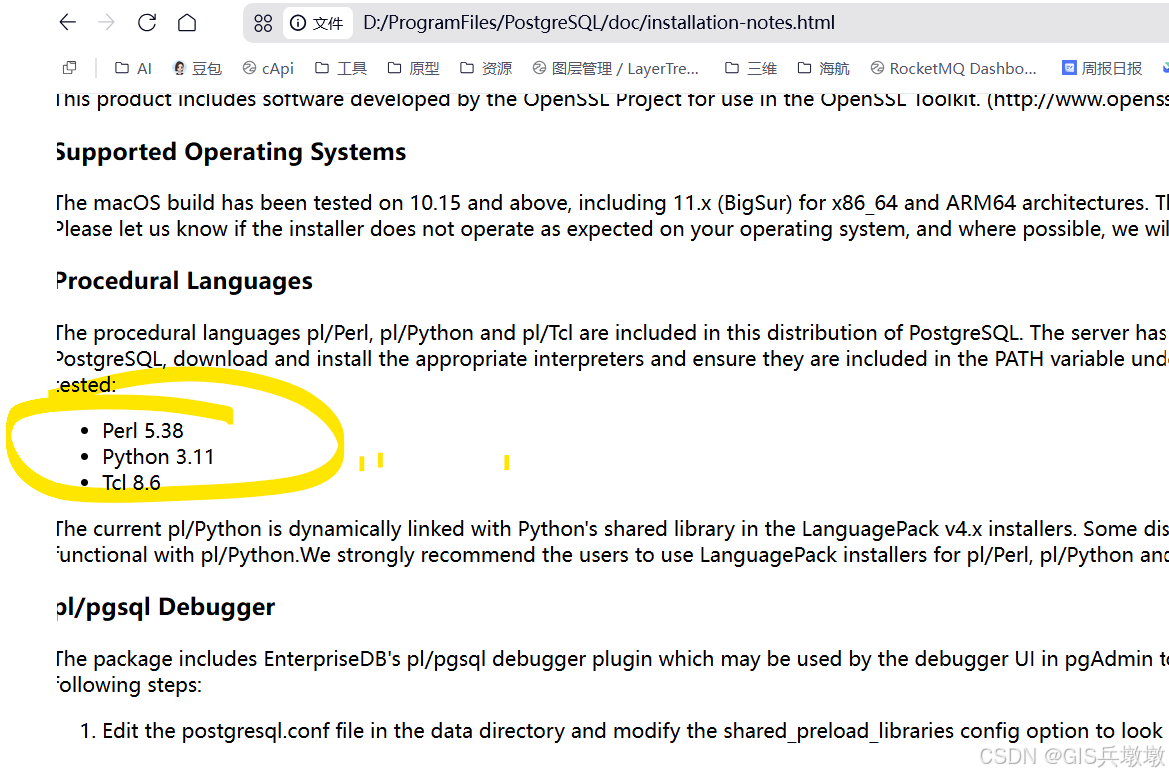Open the 工具 bookmark folder
The width and height of the screenshot is (1169, 776).
(341, 69)
